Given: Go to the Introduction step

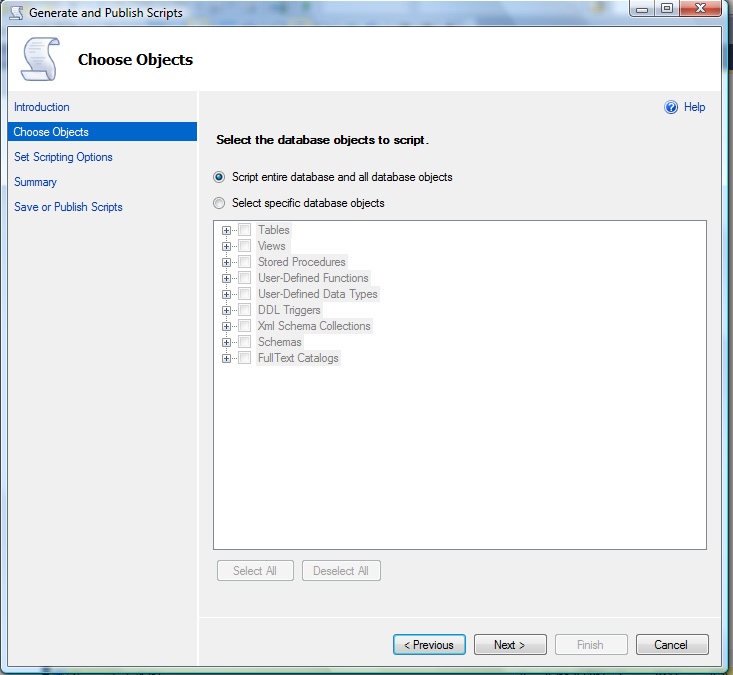Looking at the screenshot, I should tap(42, 107).
